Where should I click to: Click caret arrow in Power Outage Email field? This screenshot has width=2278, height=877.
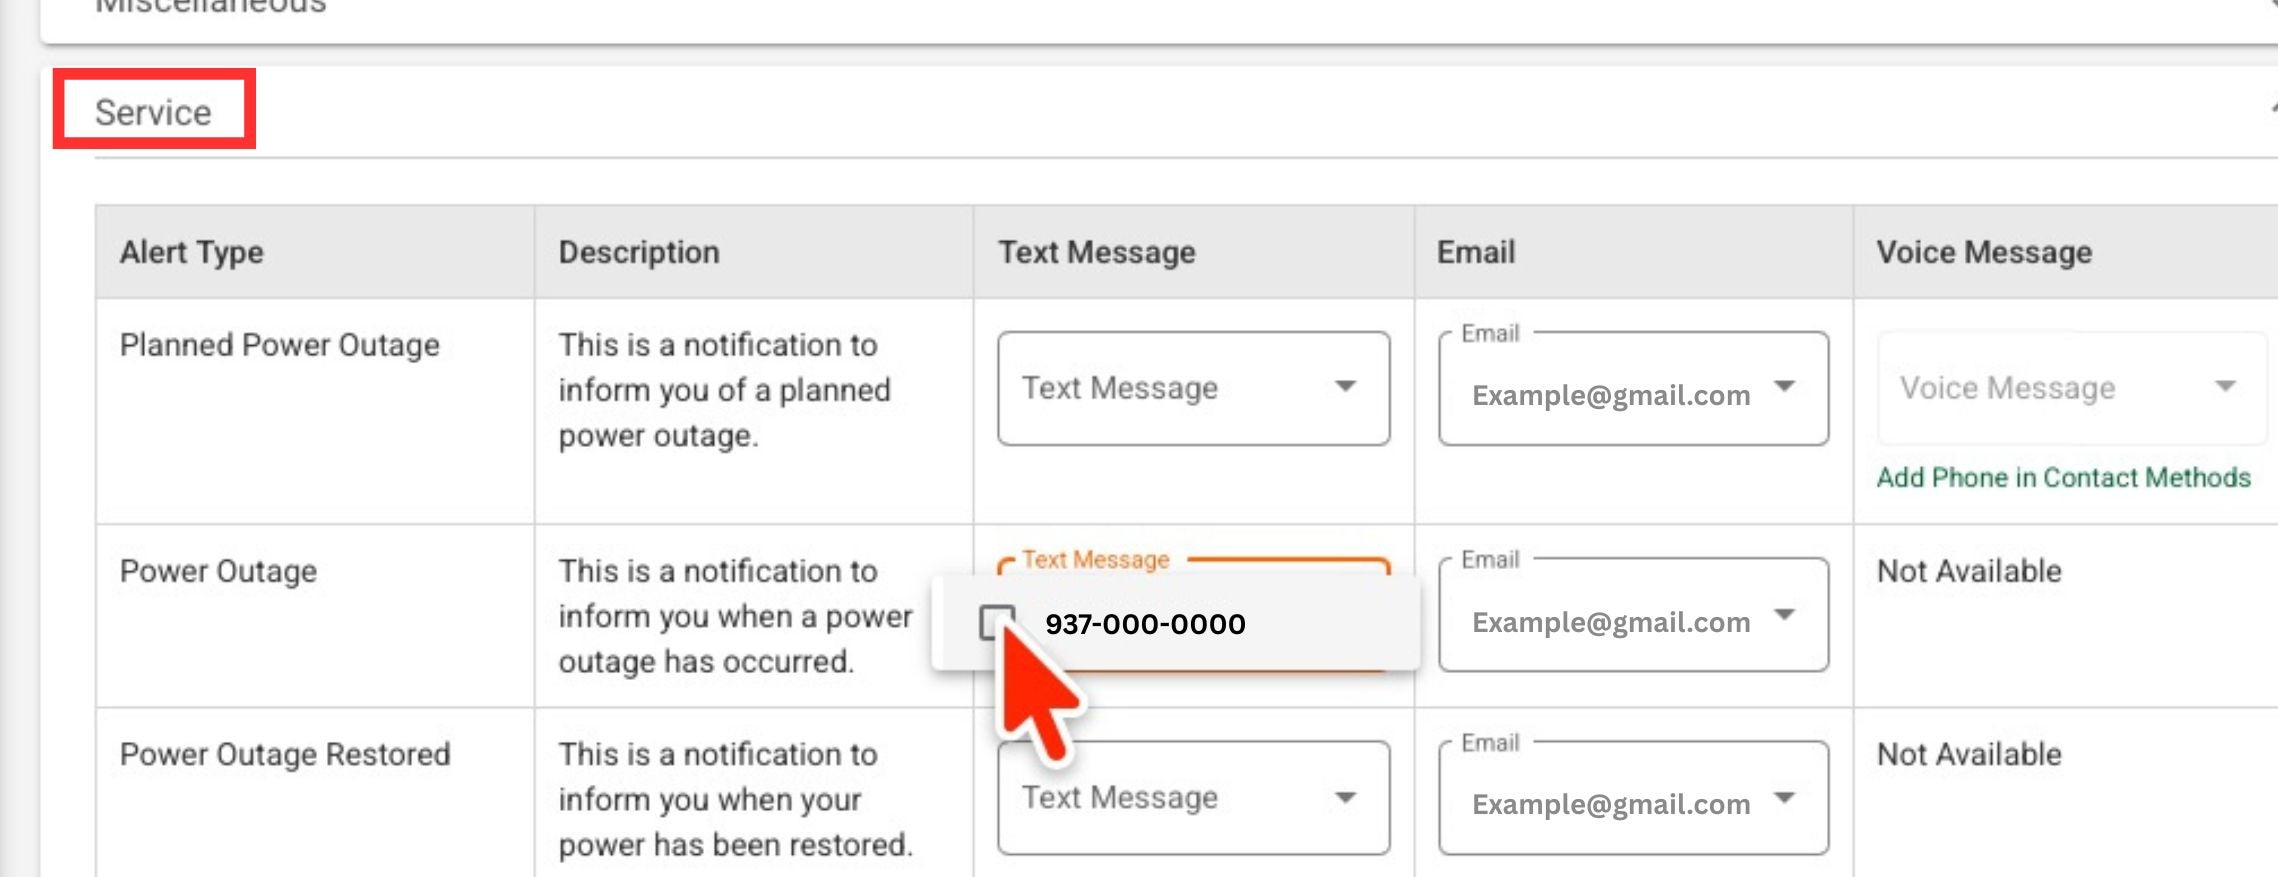click(x=1785, y=614)
